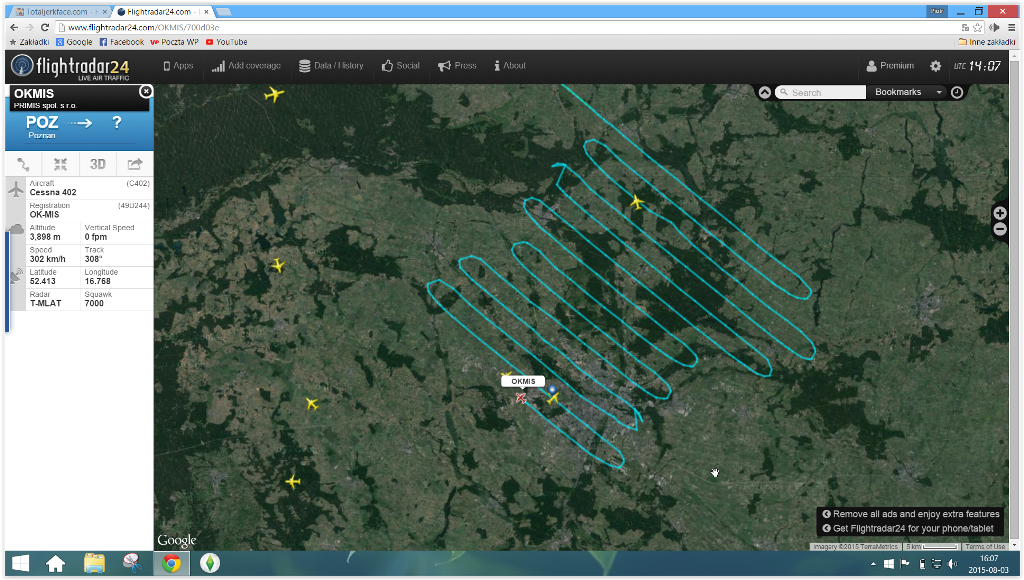Screen dimensions: 1024x580
Task: Click the Add coverage menu item
Action: pos(246,66)
